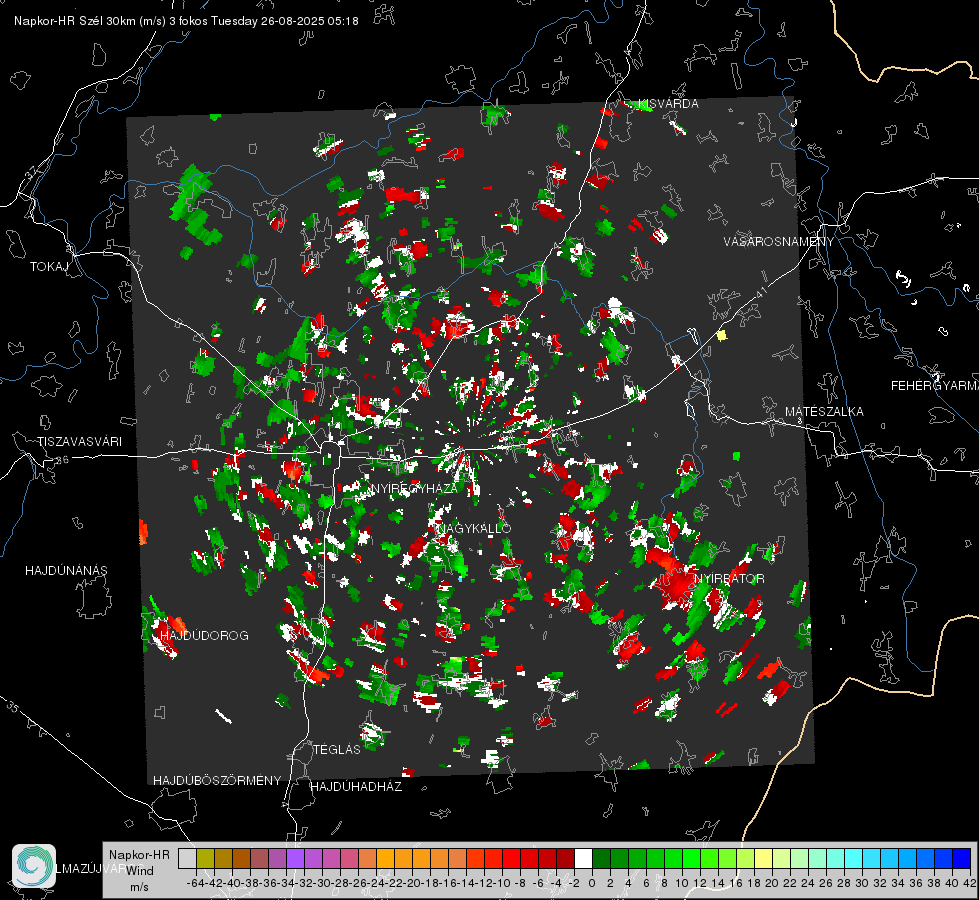Click the white zero swatch in the legend
Image resolution: width=979 pixels, height=900 pixels.
pyautogui.click(x=583, y=858)
